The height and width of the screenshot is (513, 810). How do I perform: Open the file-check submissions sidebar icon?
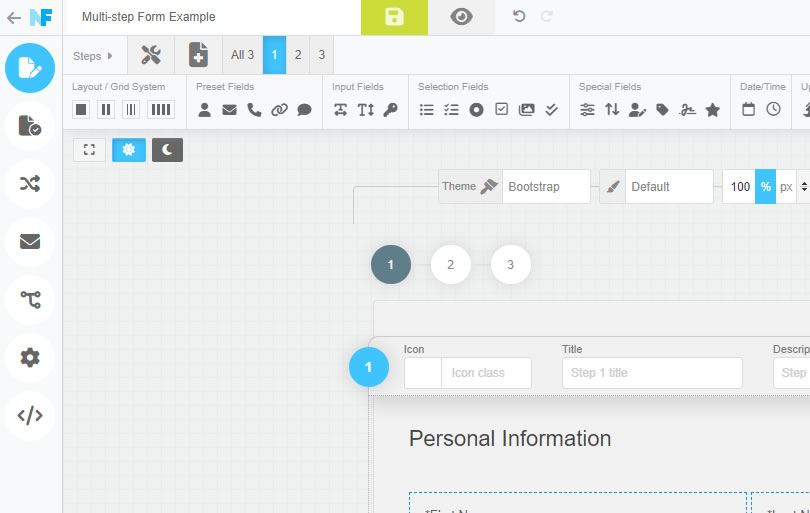30,126
